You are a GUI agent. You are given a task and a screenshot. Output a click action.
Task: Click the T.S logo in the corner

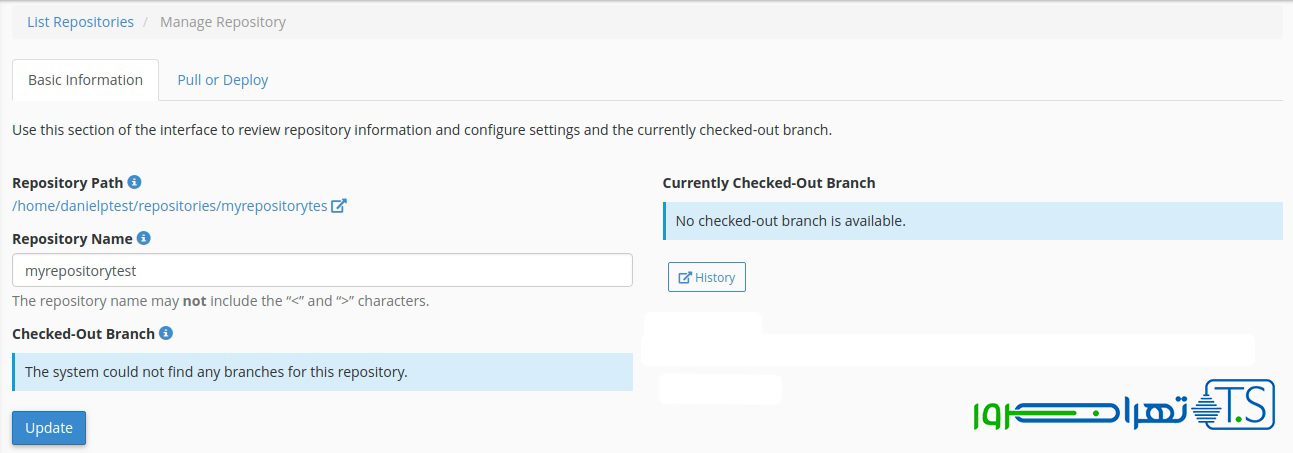[x=1239, y=406]
